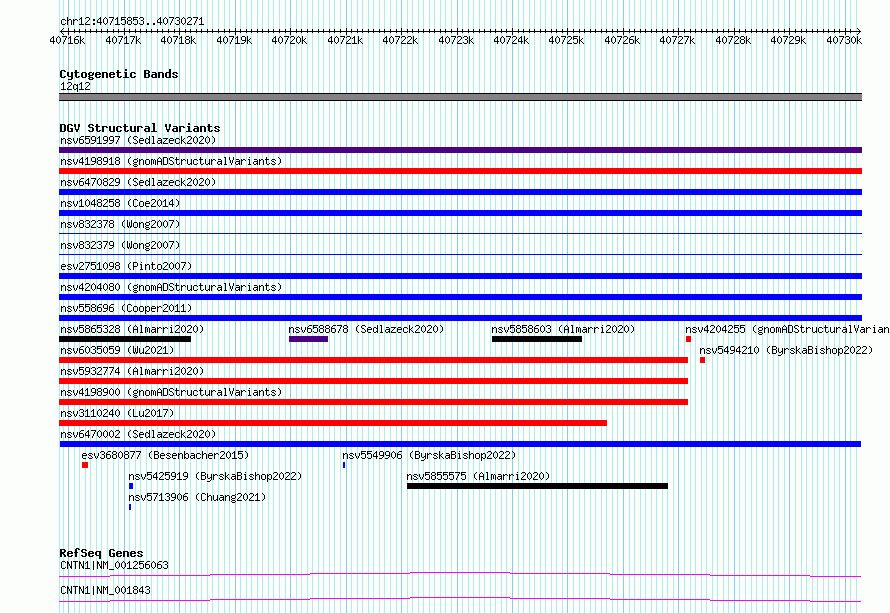Image resolution: width=890 pixels, height=613 pixels.
Task: Click the 40720k ruler position
Action: point(289,40)
